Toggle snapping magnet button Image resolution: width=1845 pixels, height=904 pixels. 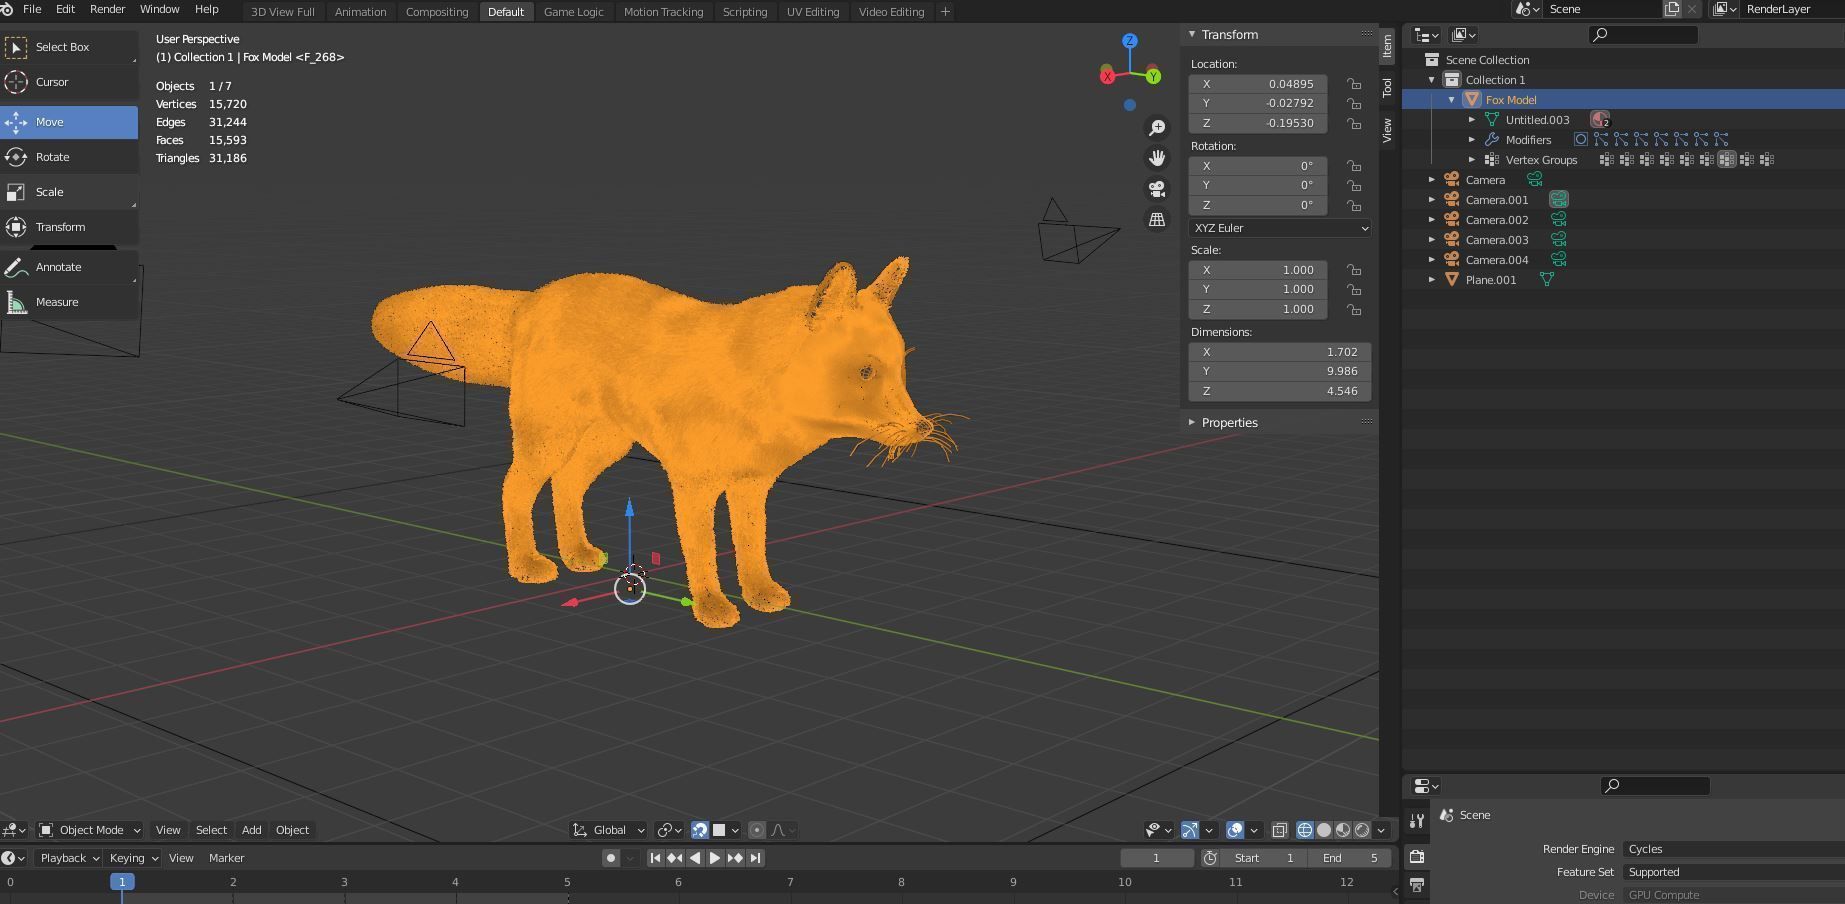pyautogui.click(x=699, y=830)
